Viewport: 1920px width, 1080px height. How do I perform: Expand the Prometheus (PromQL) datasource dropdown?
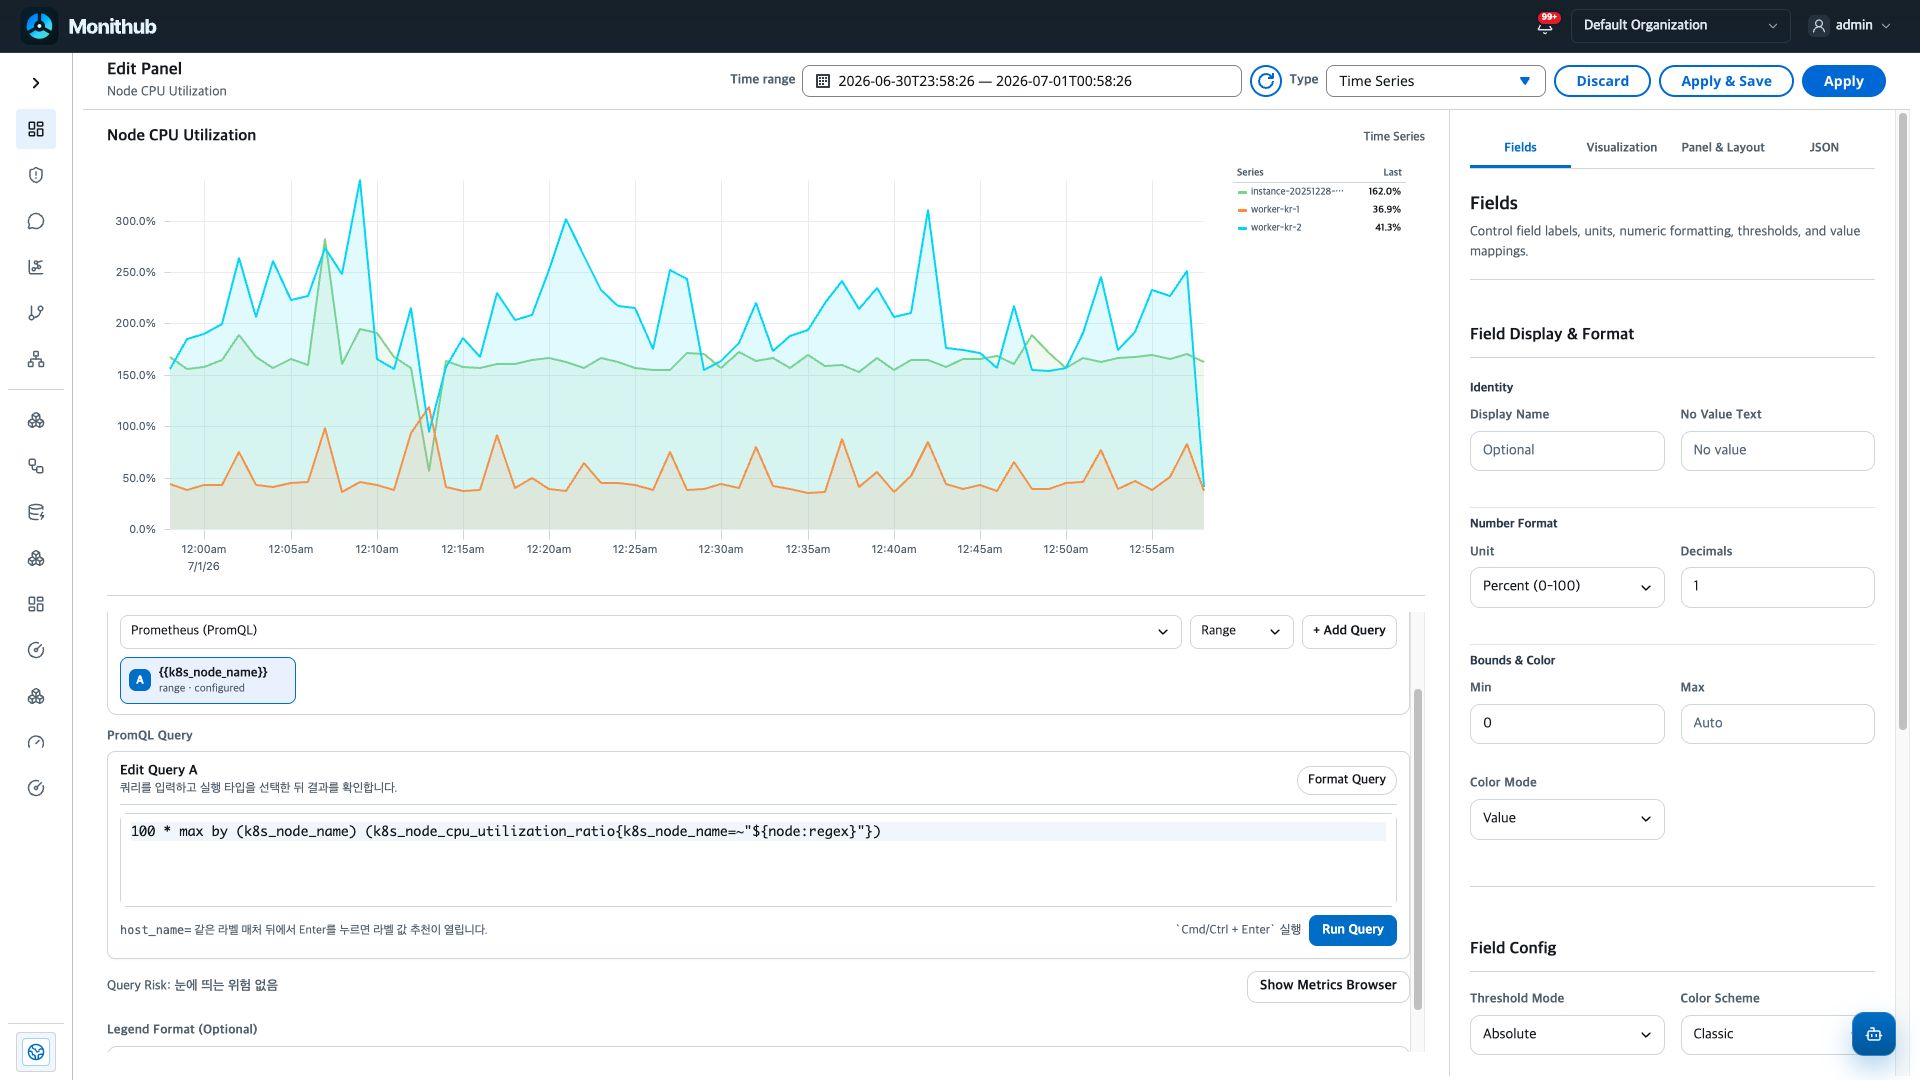point(650,631)
